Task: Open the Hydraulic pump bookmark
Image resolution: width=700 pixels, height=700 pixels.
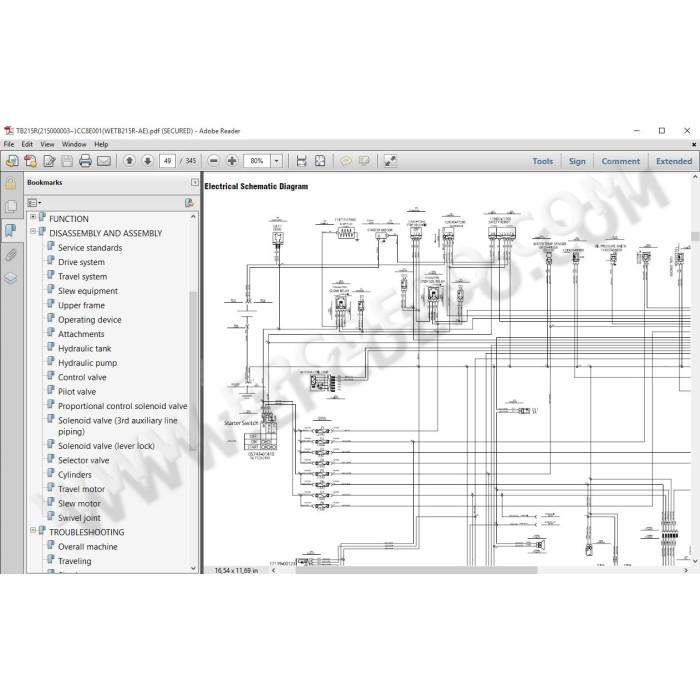Action: [x=88, y=363]
